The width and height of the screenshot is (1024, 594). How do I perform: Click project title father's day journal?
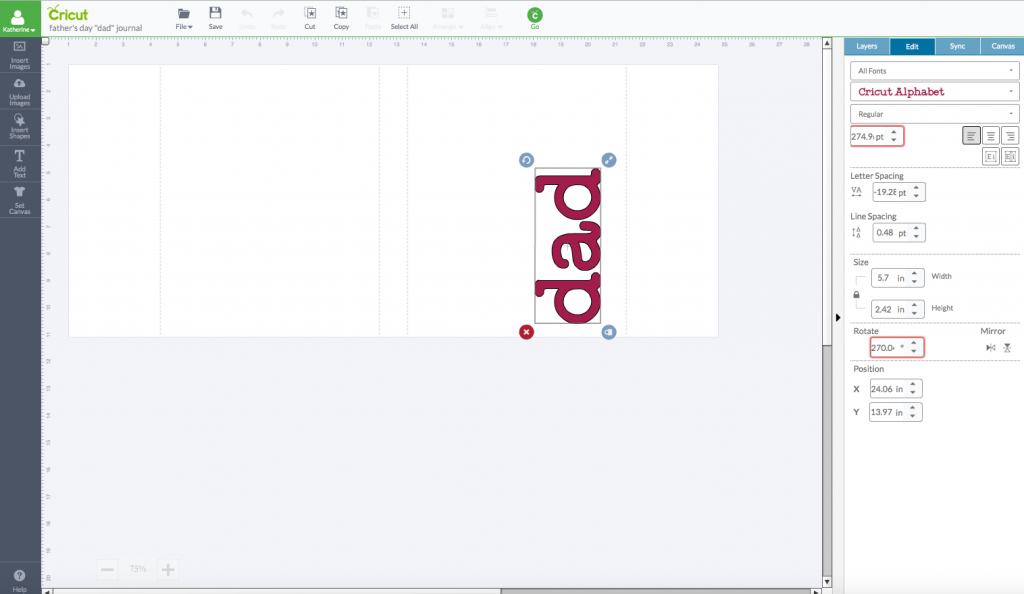[x=95, y=28]
